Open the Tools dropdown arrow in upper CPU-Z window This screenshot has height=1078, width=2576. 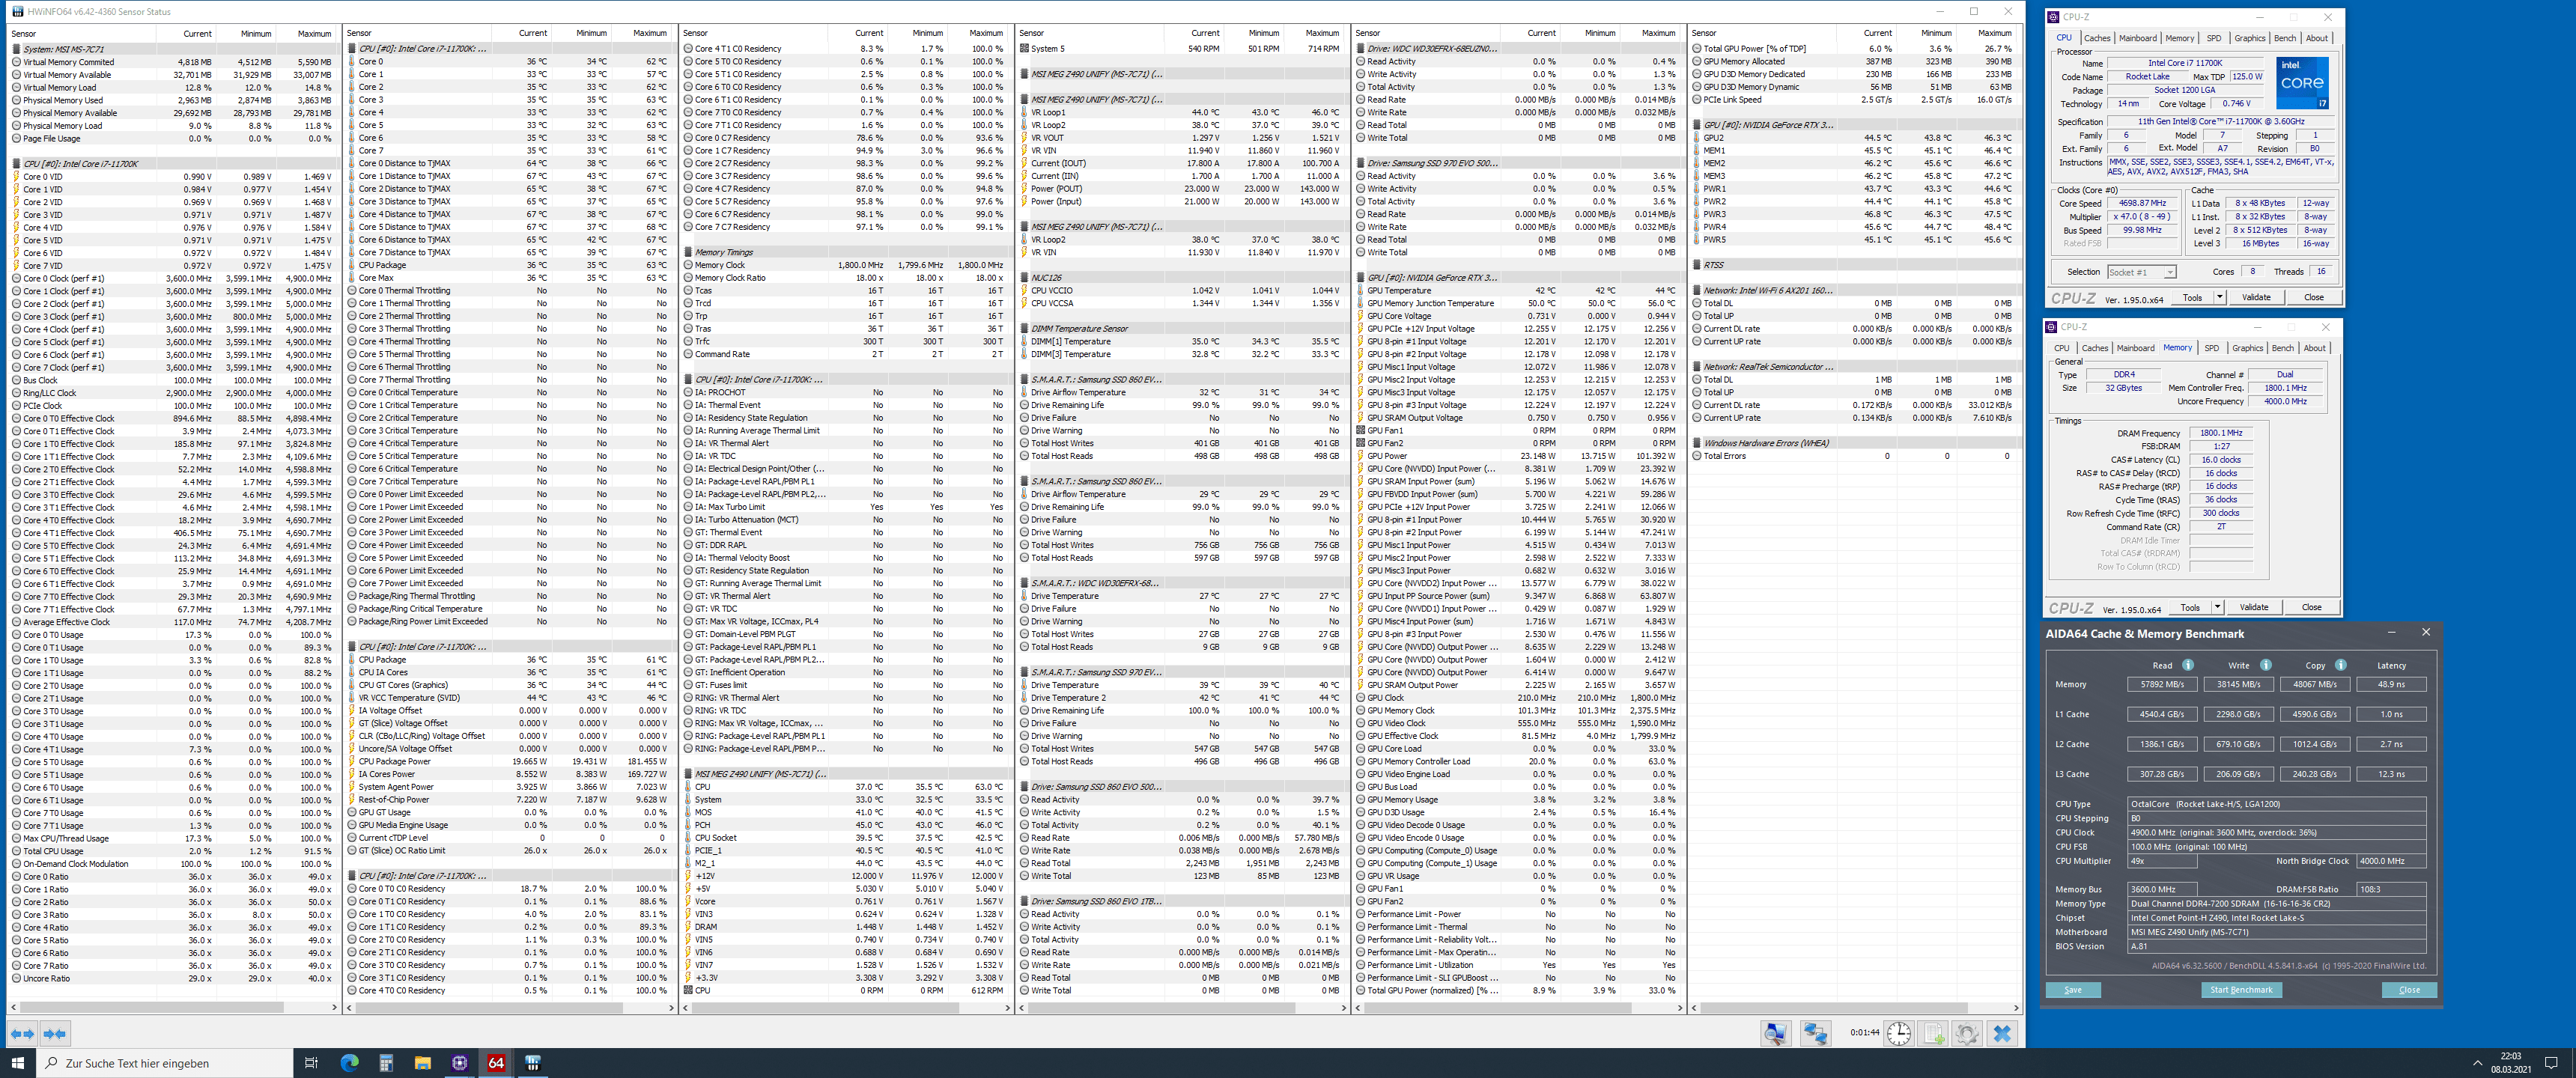tap(2219, 297)
